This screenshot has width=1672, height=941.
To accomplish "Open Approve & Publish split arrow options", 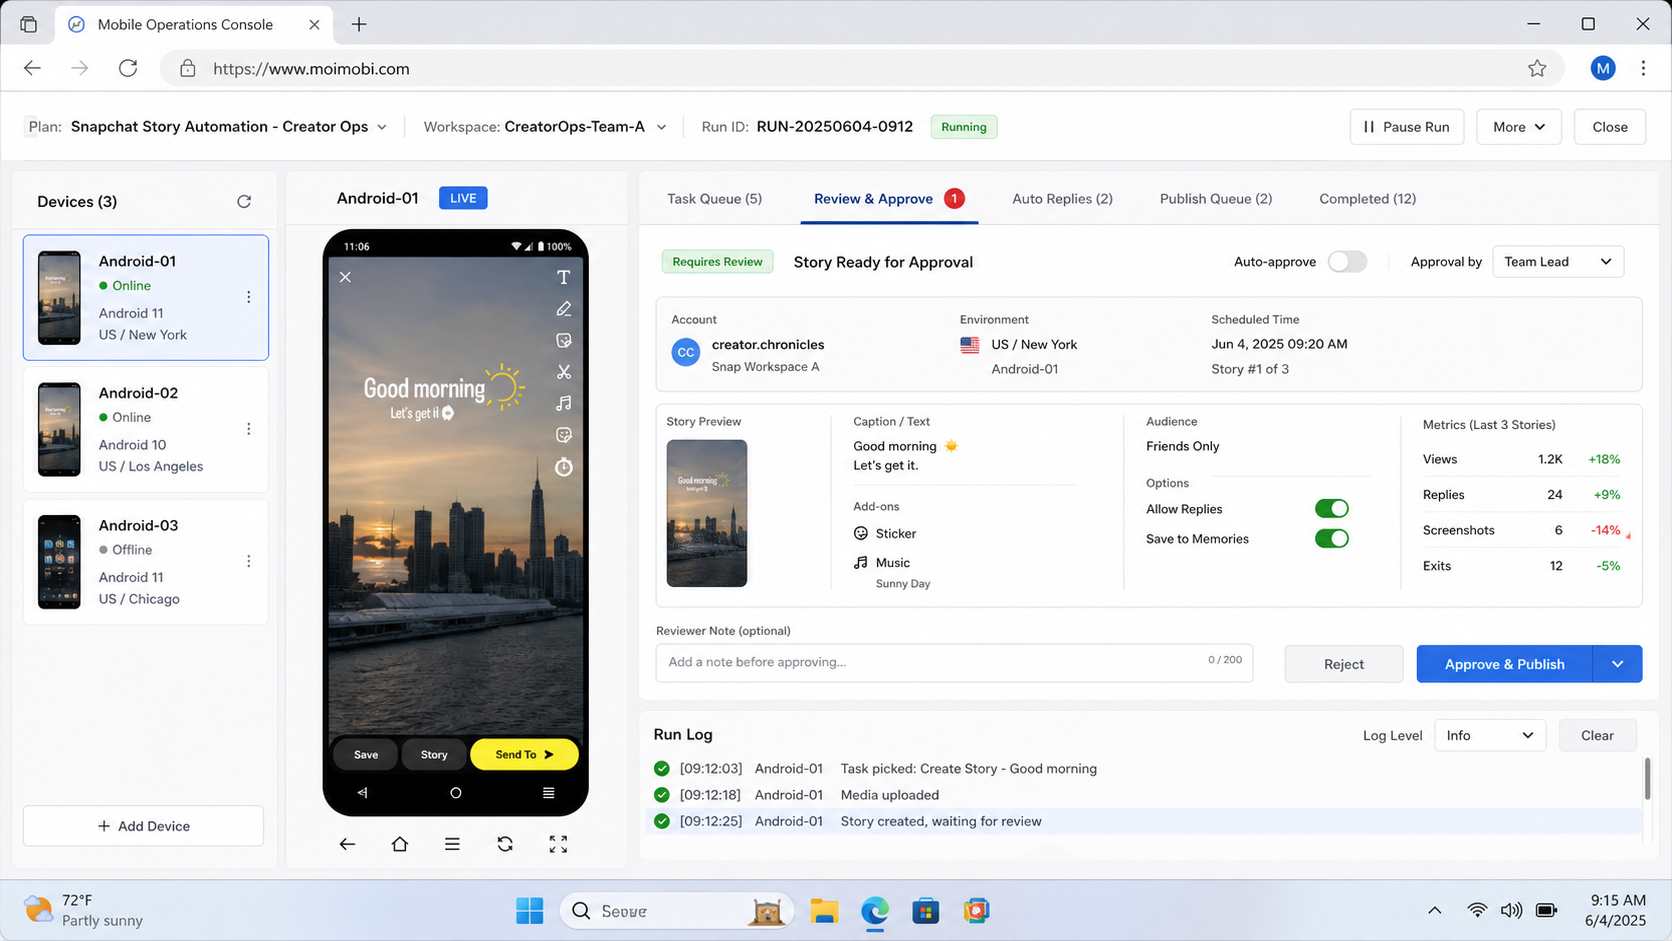I will pyautogui.click(x=1618, y=664).
